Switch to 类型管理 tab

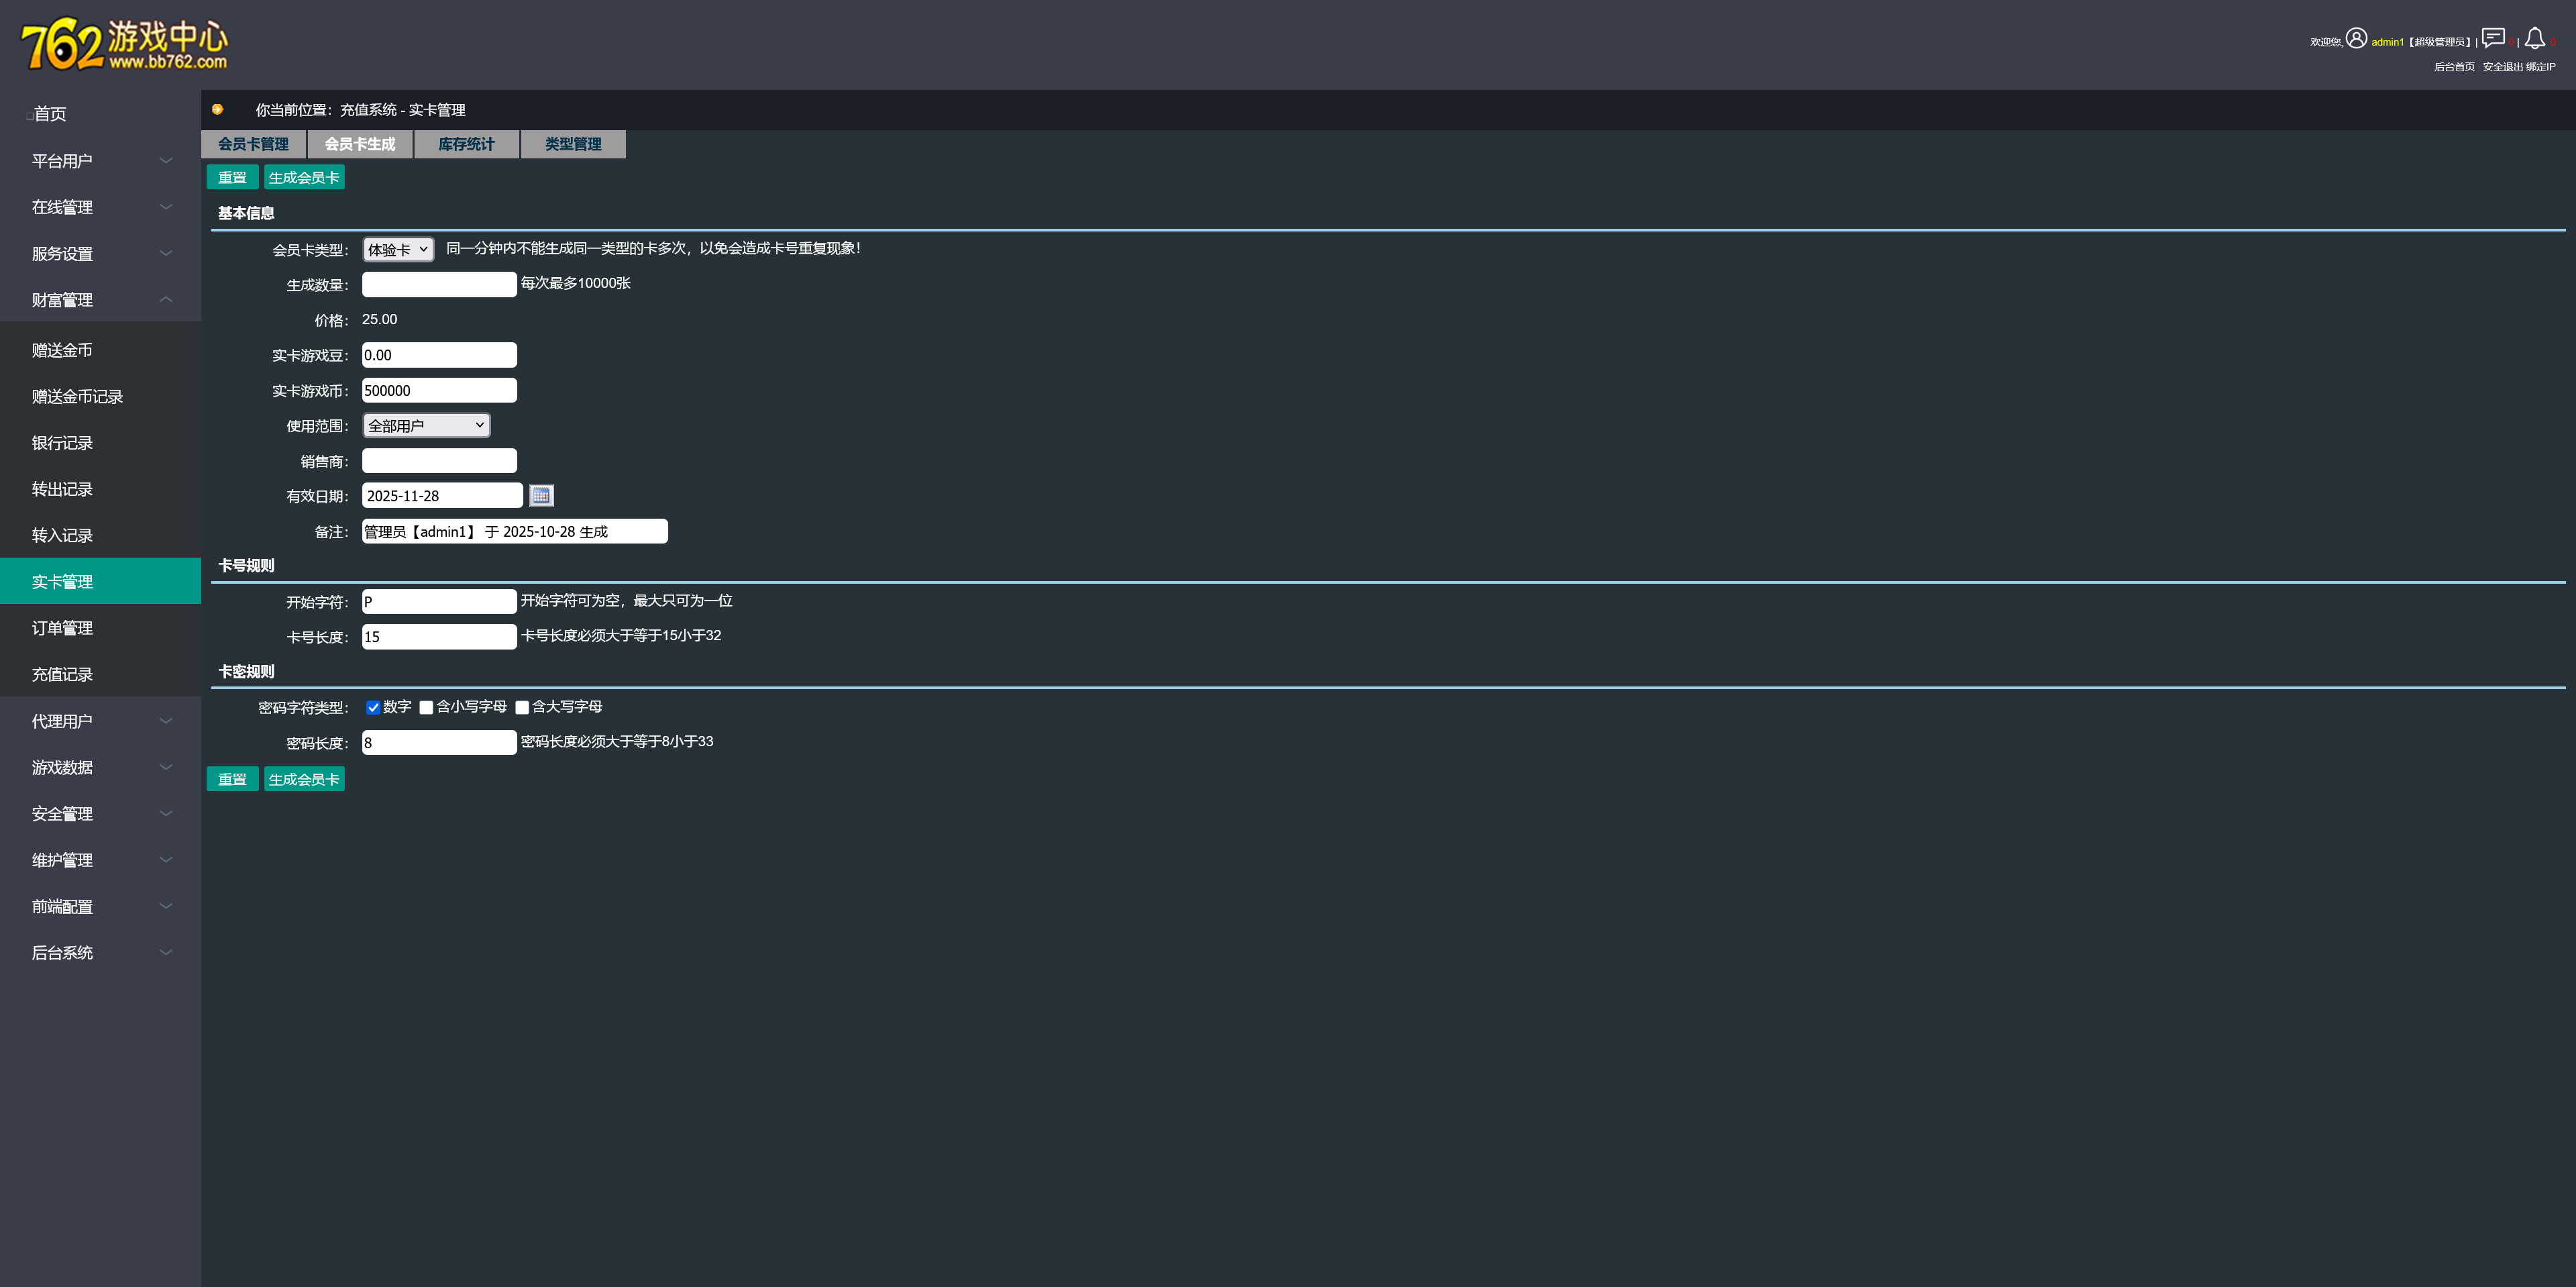[573, 144]
